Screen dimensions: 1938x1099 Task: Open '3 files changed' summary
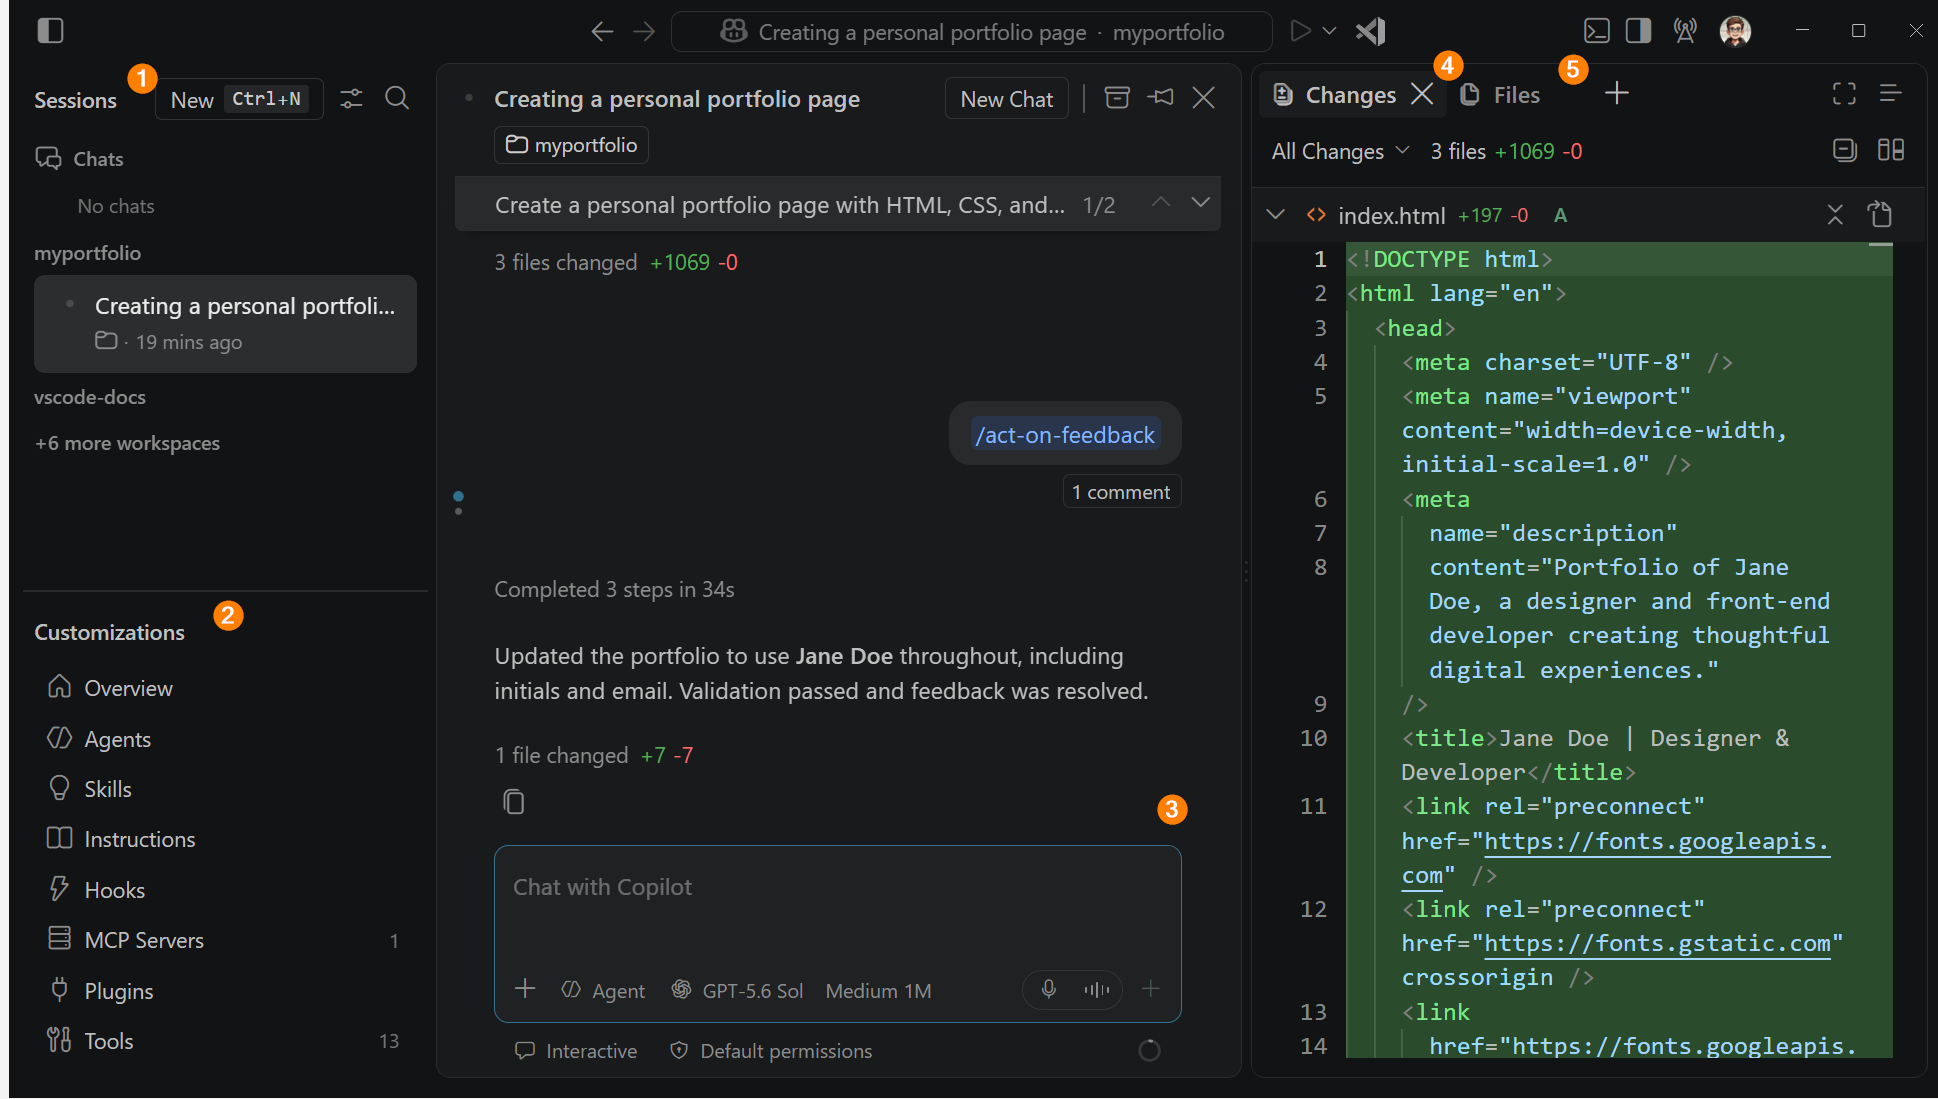click(x=616, y=262)
